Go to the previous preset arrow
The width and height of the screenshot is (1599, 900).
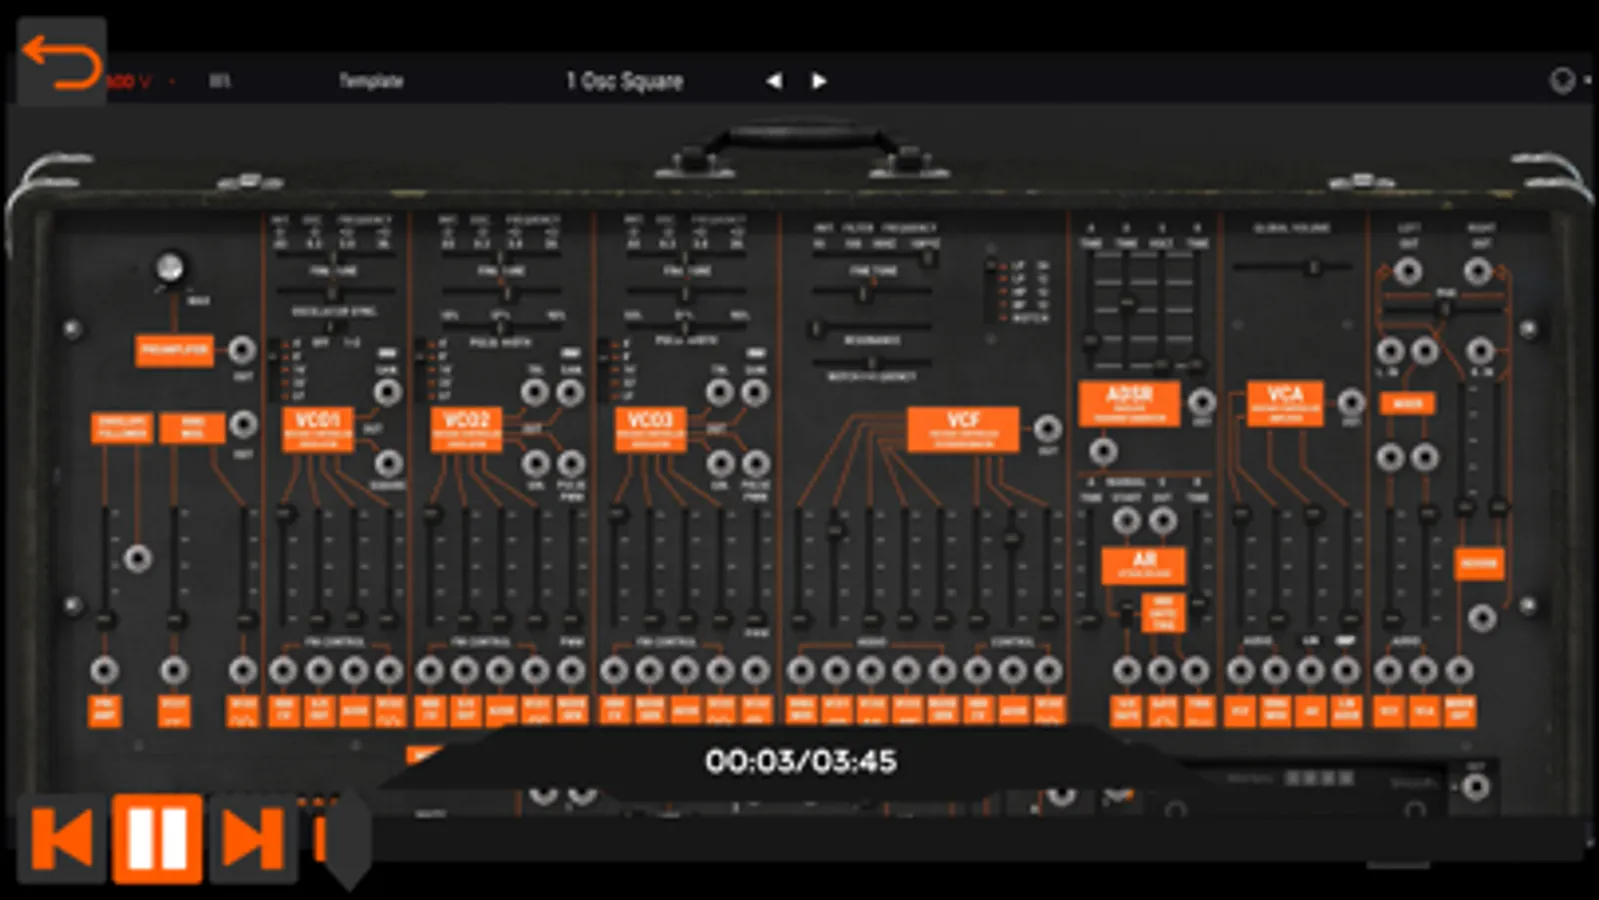click(x=773, y=81)
